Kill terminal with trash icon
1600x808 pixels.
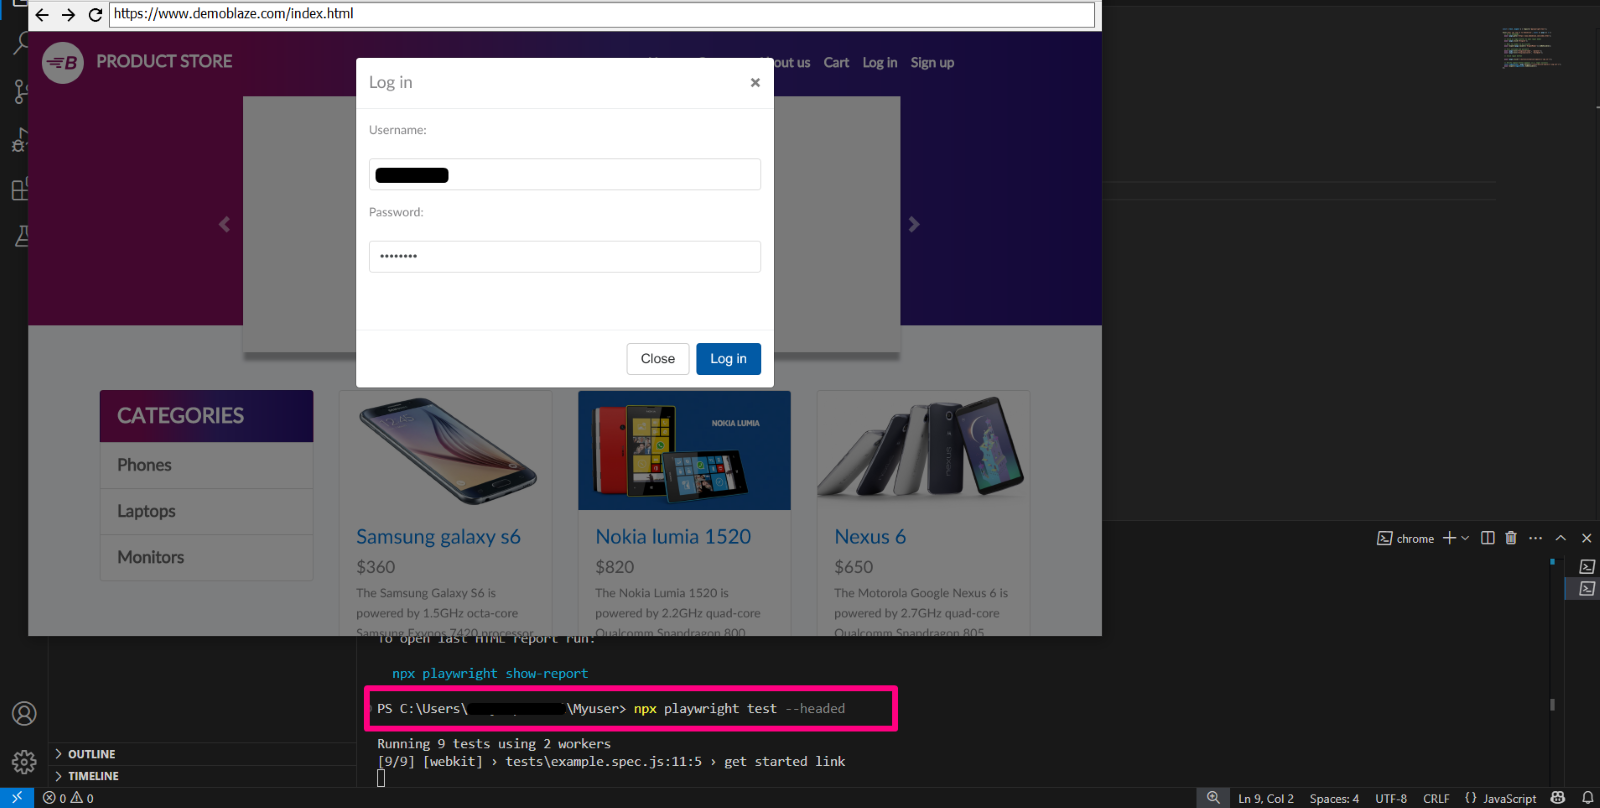[x=1511, y=538]
